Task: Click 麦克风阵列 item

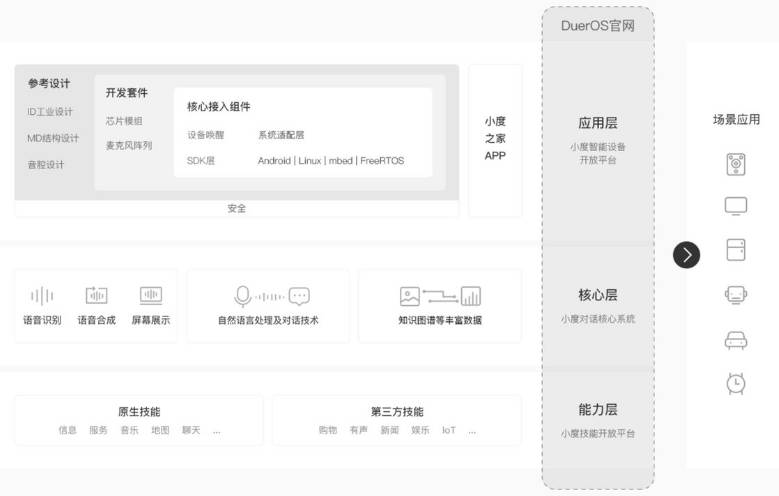Action: 129,146
